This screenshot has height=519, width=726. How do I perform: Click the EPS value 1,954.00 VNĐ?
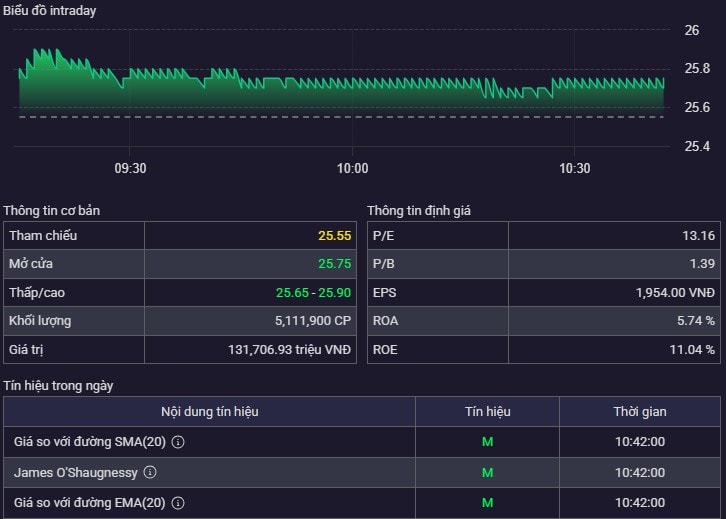(676, 293)
